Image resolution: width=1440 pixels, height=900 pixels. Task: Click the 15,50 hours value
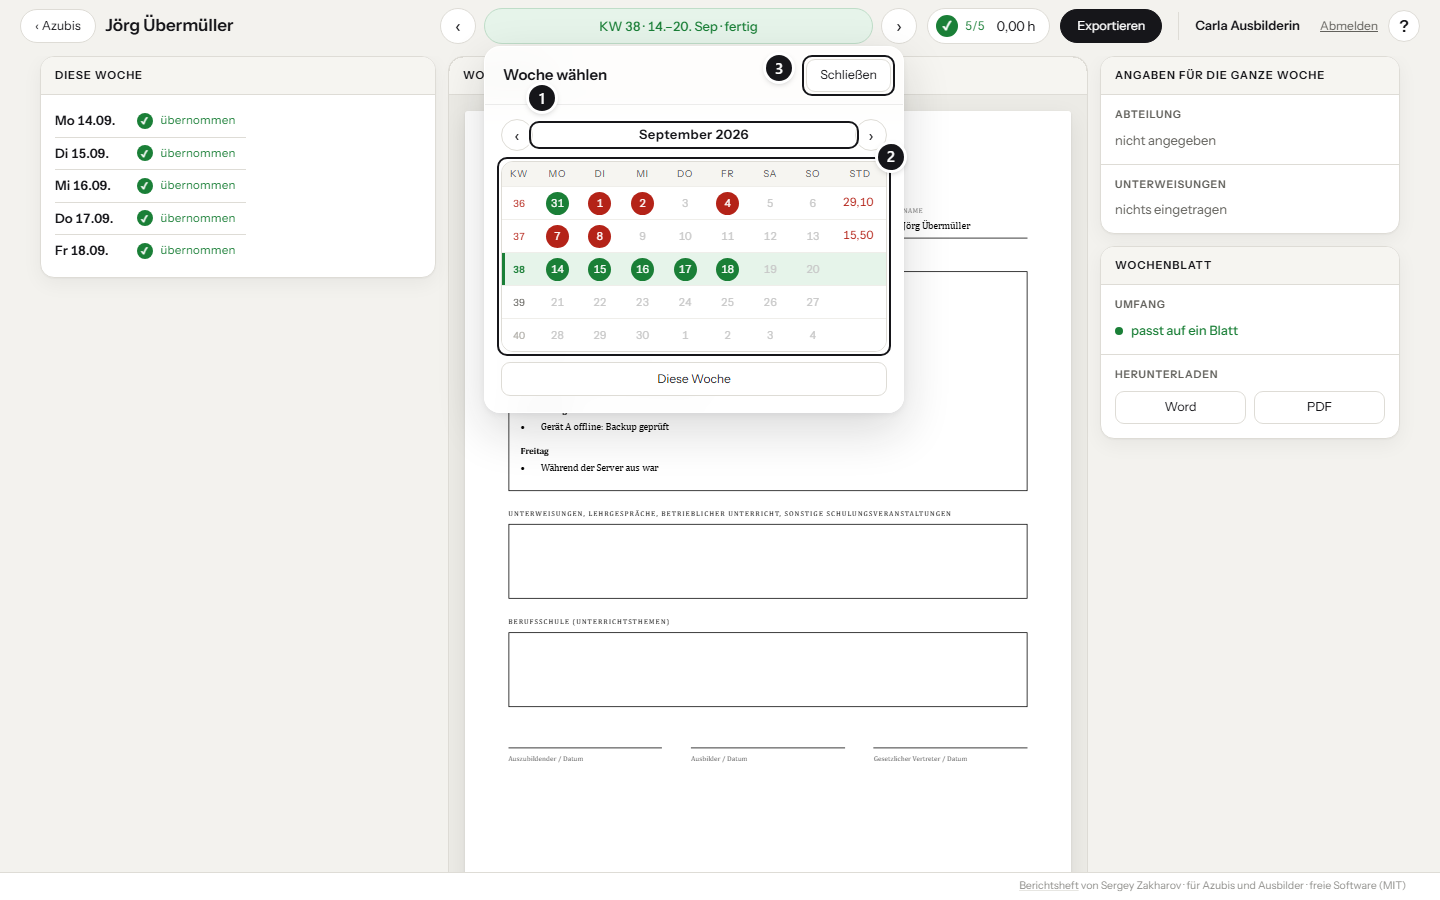tap(858, 235)
